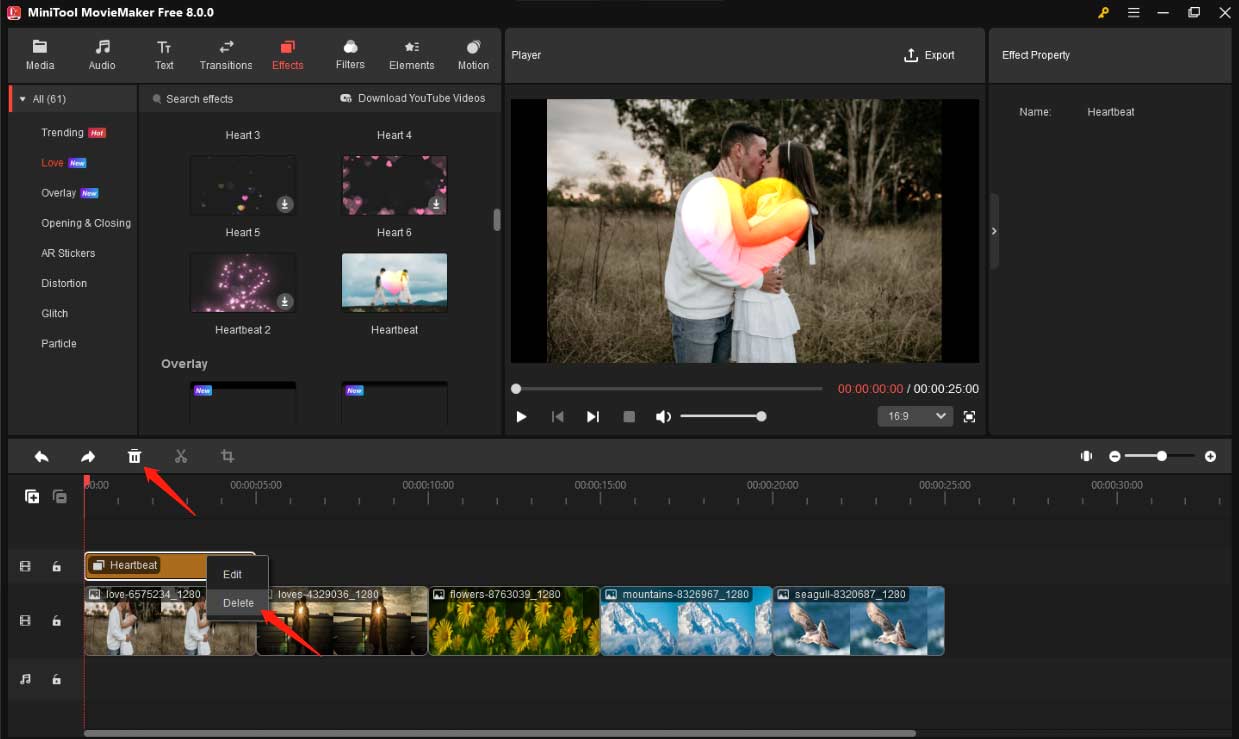Viewport: 1239px width, 739px height.
Task: Click the Crop tool icon
Action: point(227,456)
